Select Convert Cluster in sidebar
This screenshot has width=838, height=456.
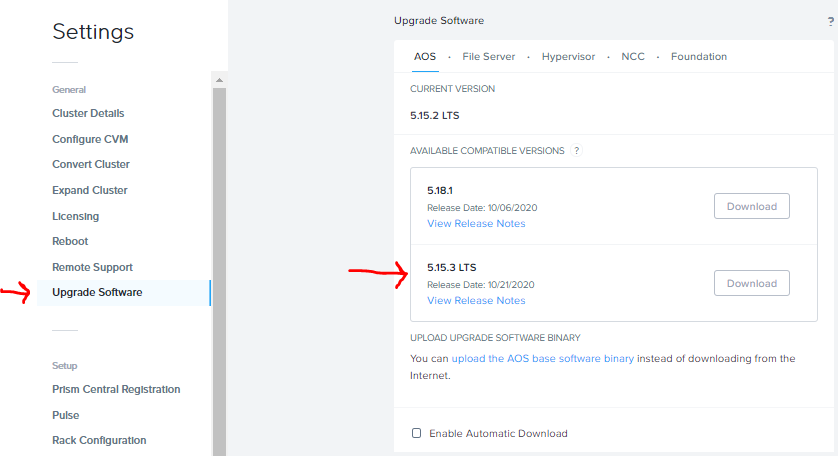pyautogui.click(x=91, y=164)
